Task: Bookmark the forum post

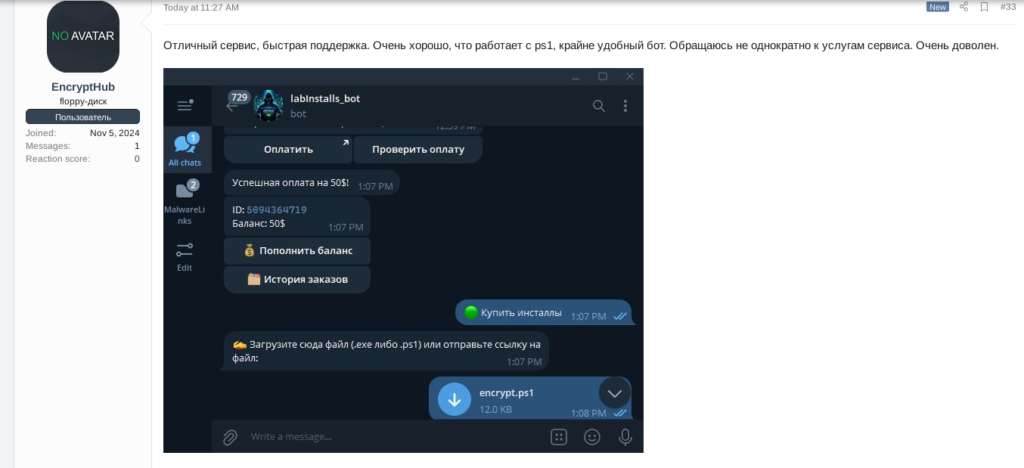Action: click(x=984, y=7)
